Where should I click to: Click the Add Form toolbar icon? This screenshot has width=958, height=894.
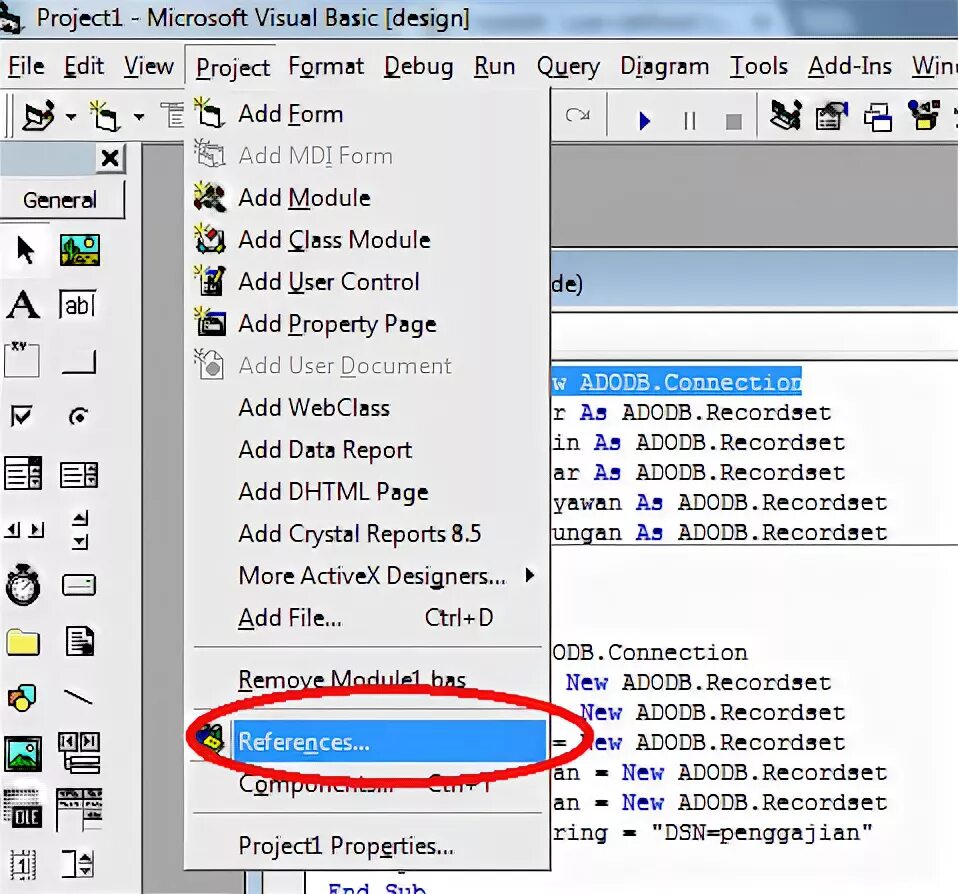click(x=105, y=116)
